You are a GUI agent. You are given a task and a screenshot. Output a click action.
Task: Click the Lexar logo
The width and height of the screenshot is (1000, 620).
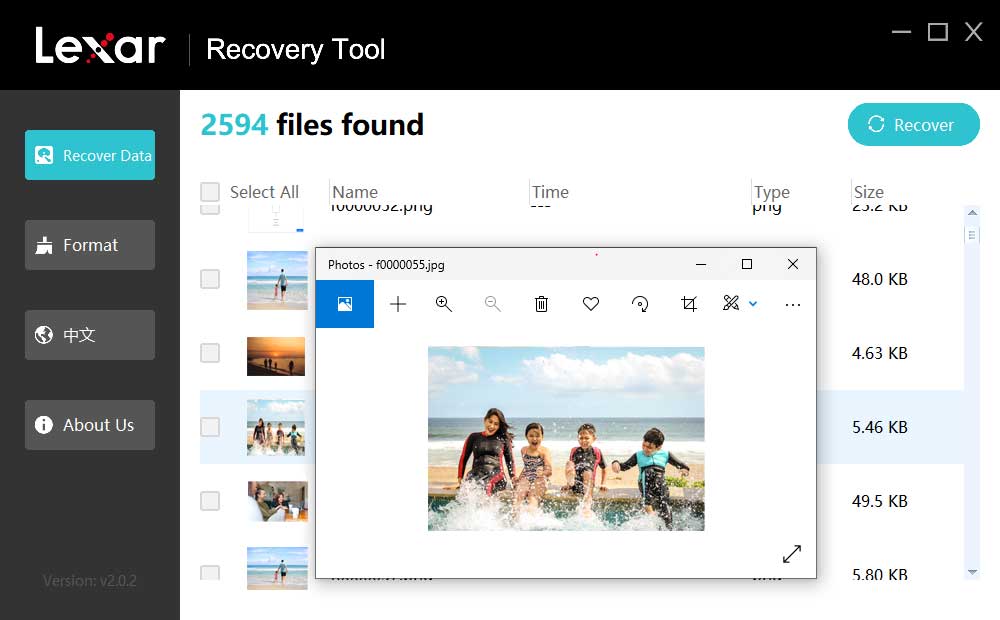100,46
